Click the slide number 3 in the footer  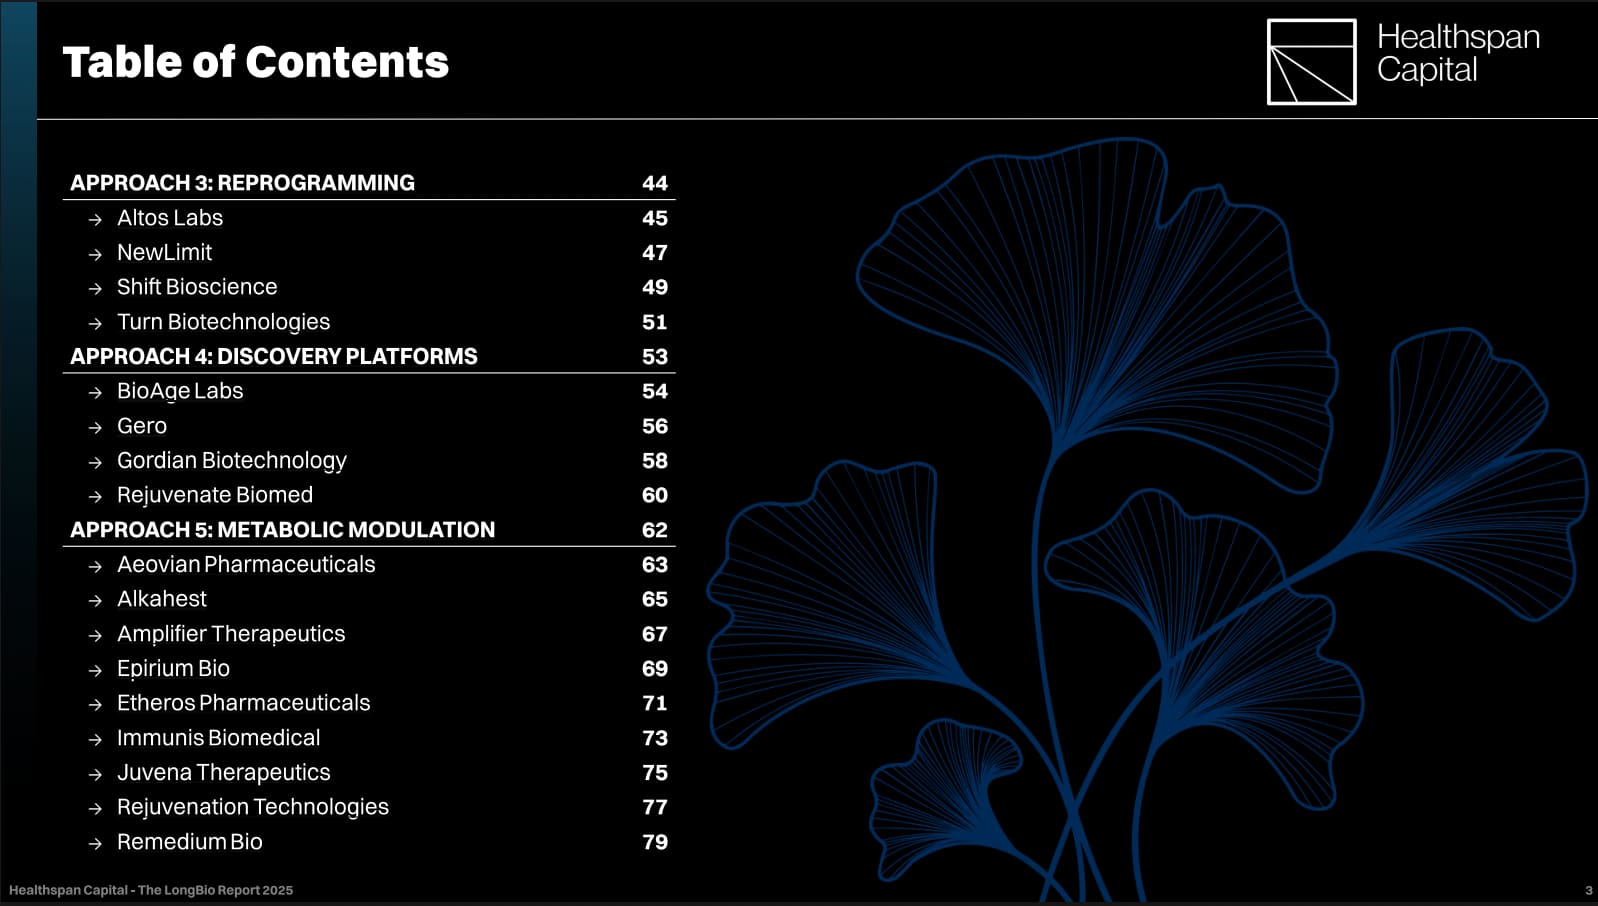(1589, 890)
